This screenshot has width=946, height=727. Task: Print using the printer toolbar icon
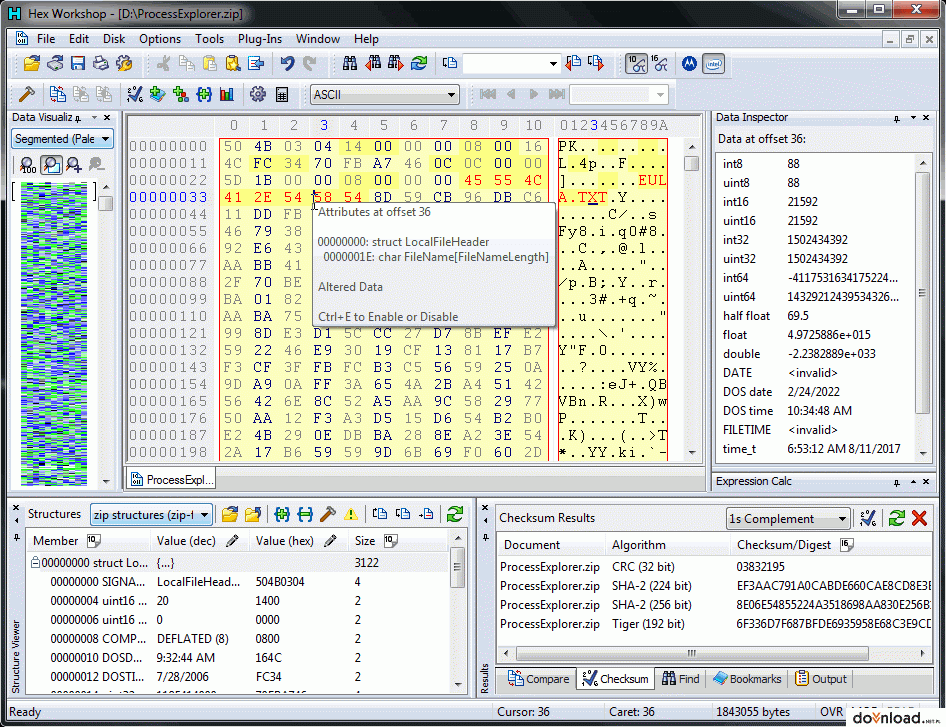pos(101,63)
